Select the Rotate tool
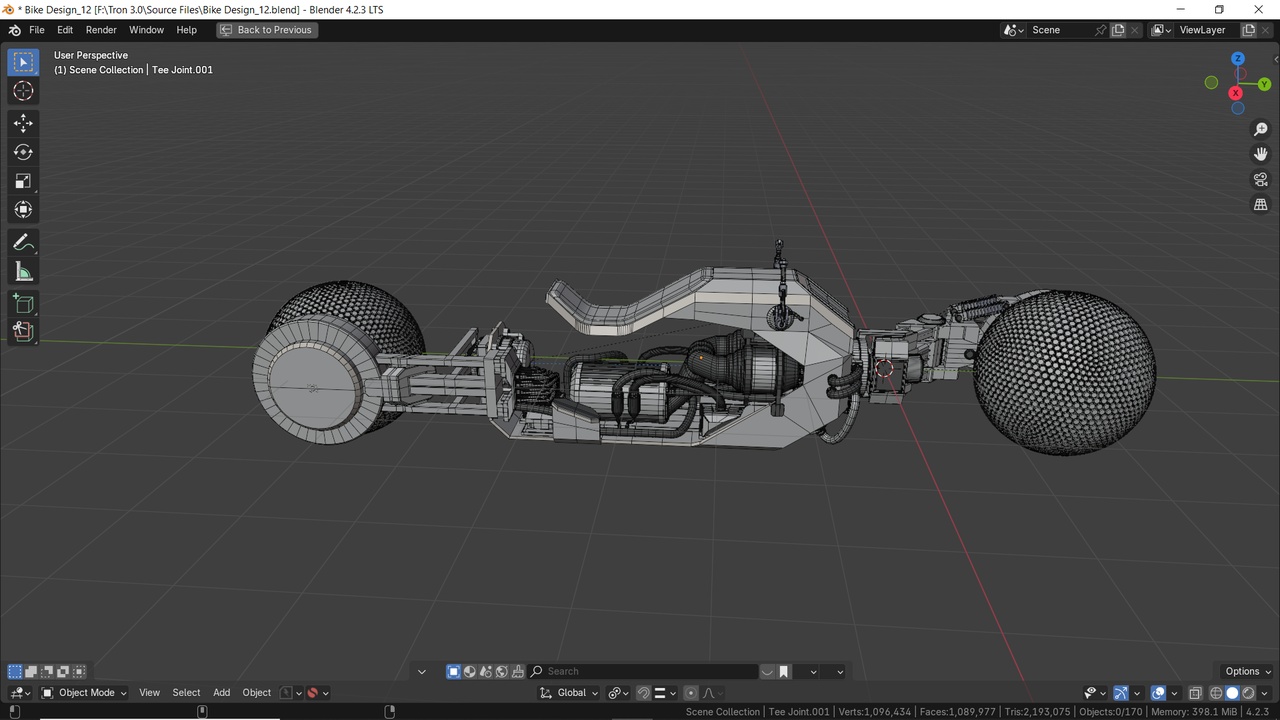Screen dimensions: 1280x720 tap(23, 152)
